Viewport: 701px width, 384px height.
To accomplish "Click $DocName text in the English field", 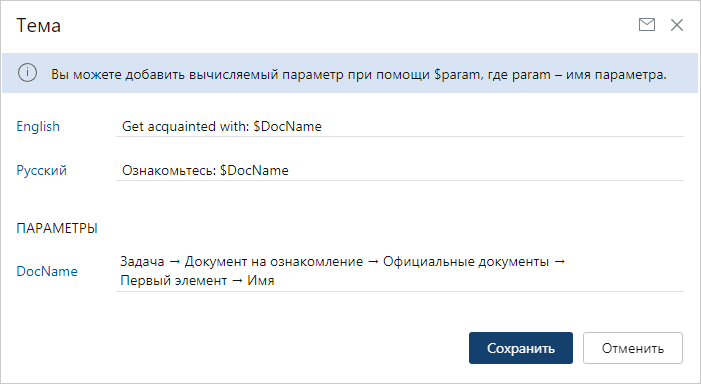I will click(x=287, y=127).
